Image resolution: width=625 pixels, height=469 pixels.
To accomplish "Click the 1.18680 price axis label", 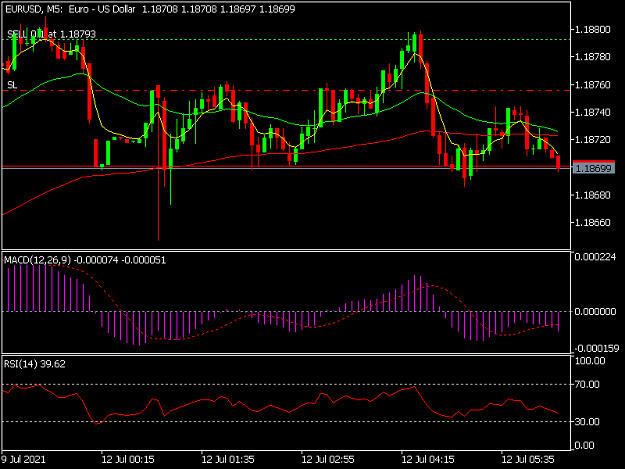I will coord(593,195).
